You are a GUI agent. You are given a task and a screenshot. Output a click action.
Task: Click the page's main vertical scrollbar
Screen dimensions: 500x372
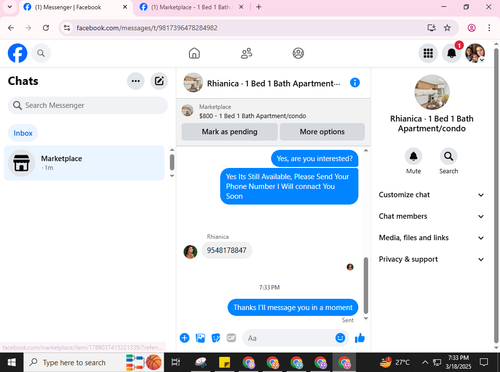click(496, 196)
